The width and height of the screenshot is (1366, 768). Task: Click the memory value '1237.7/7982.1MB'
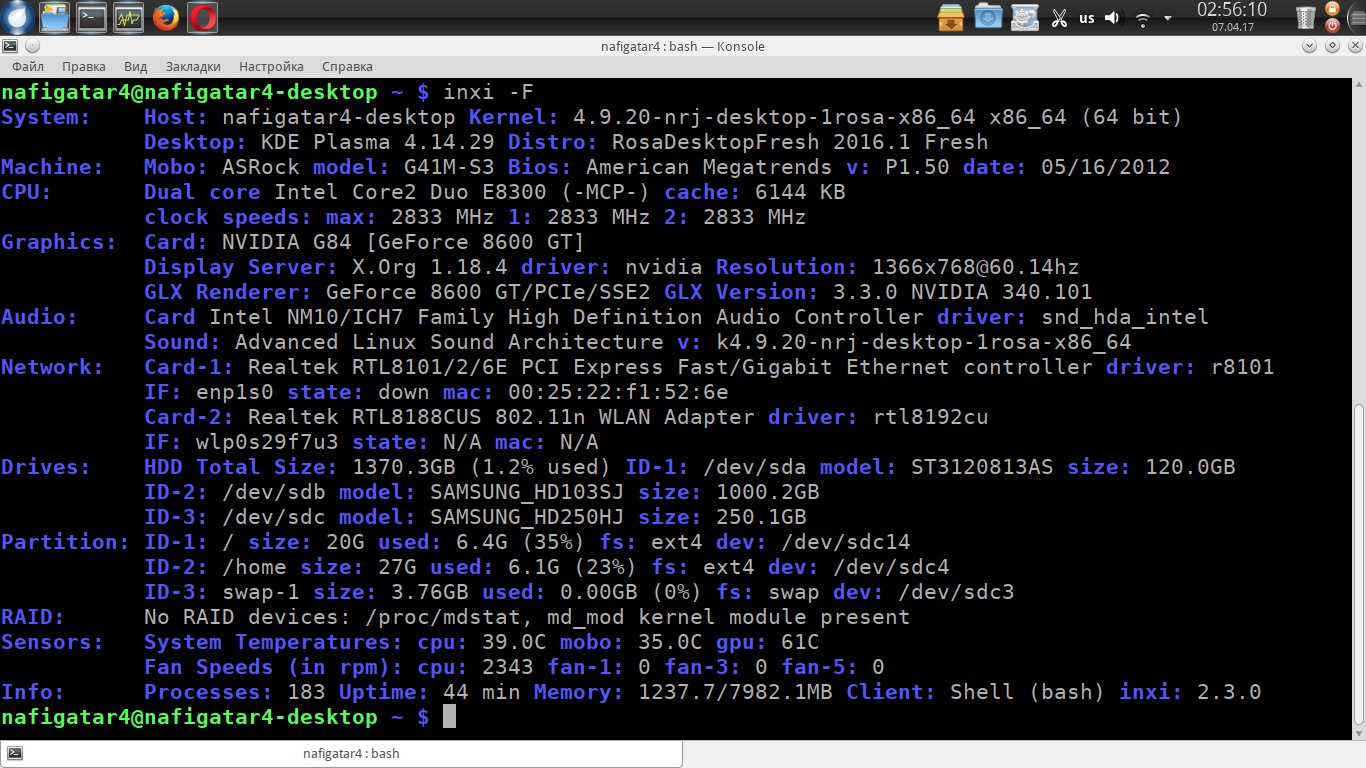point(736,692)
